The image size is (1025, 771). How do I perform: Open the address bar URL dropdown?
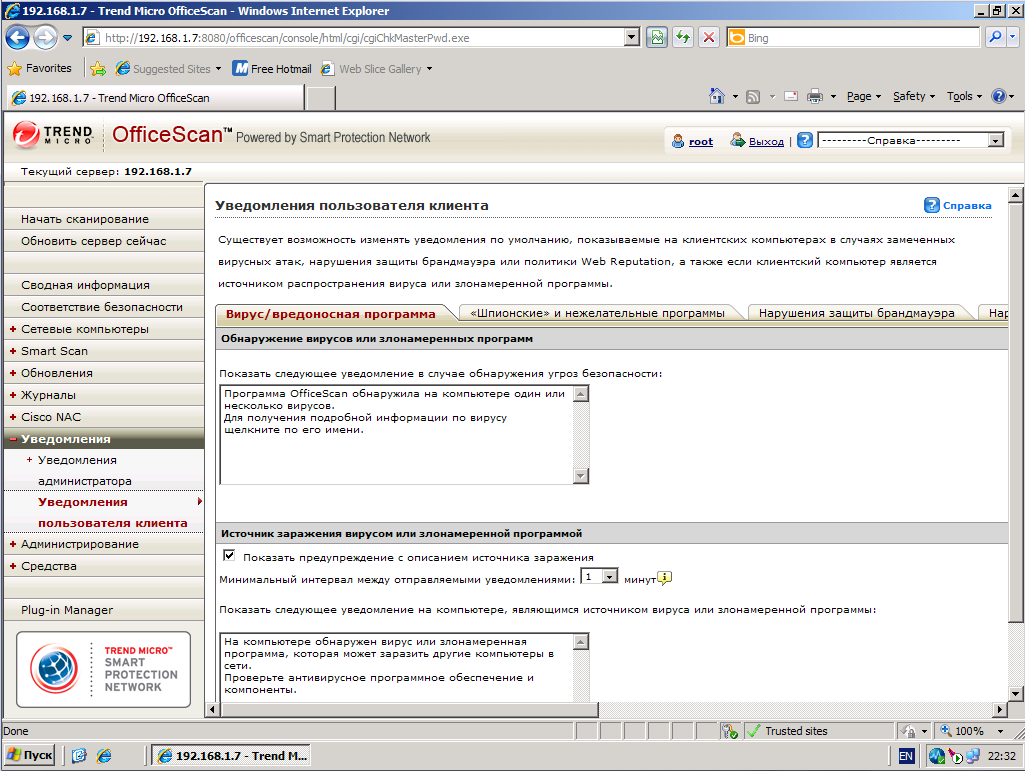(631, 38)
